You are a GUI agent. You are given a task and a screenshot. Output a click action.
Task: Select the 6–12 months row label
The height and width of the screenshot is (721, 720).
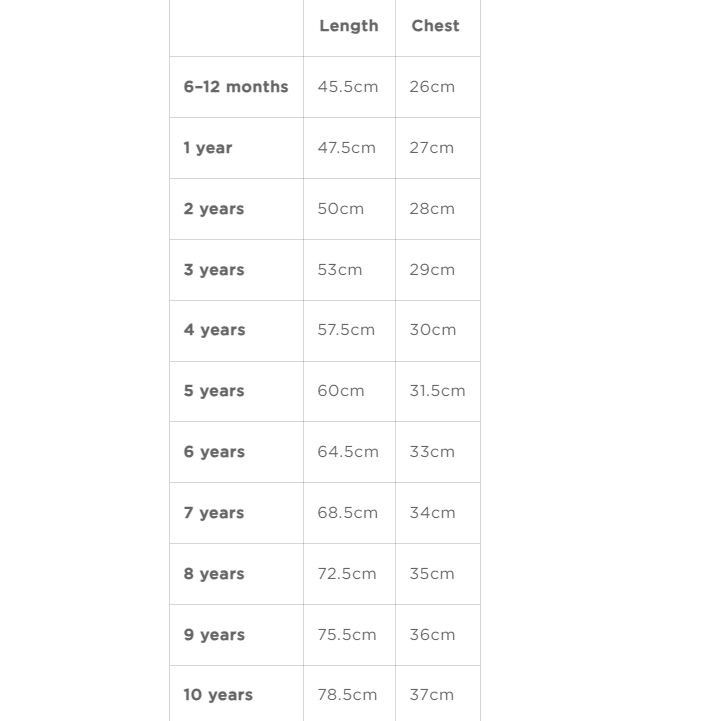tap(235, 87)
